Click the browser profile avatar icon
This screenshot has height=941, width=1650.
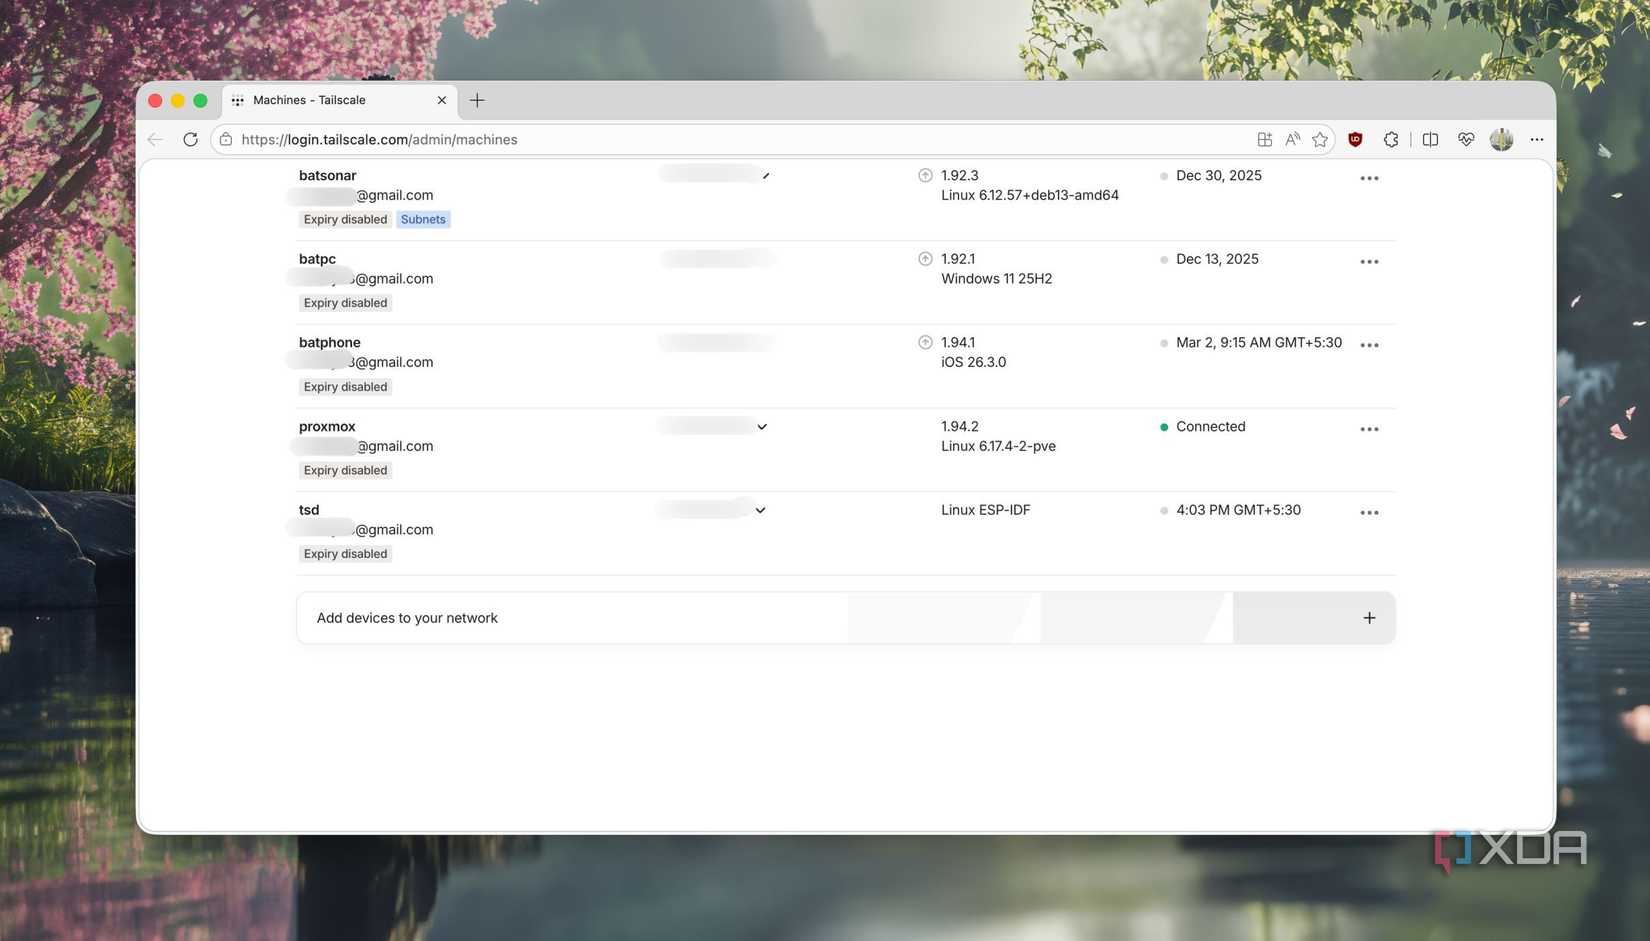pos(1501,139)
